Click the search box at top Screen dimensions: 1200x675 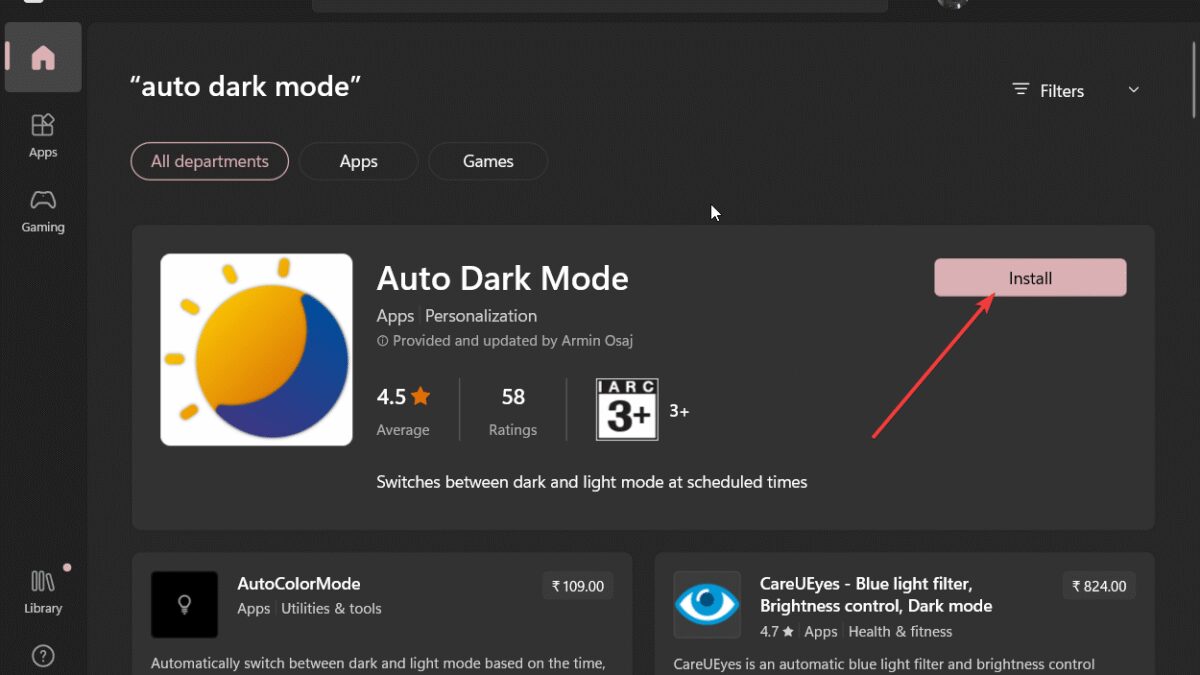pos(600,5)
